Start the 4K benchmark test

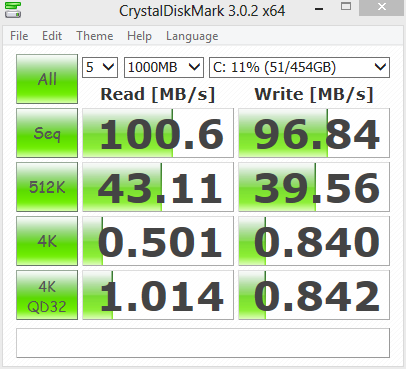(x=47, y=241)
